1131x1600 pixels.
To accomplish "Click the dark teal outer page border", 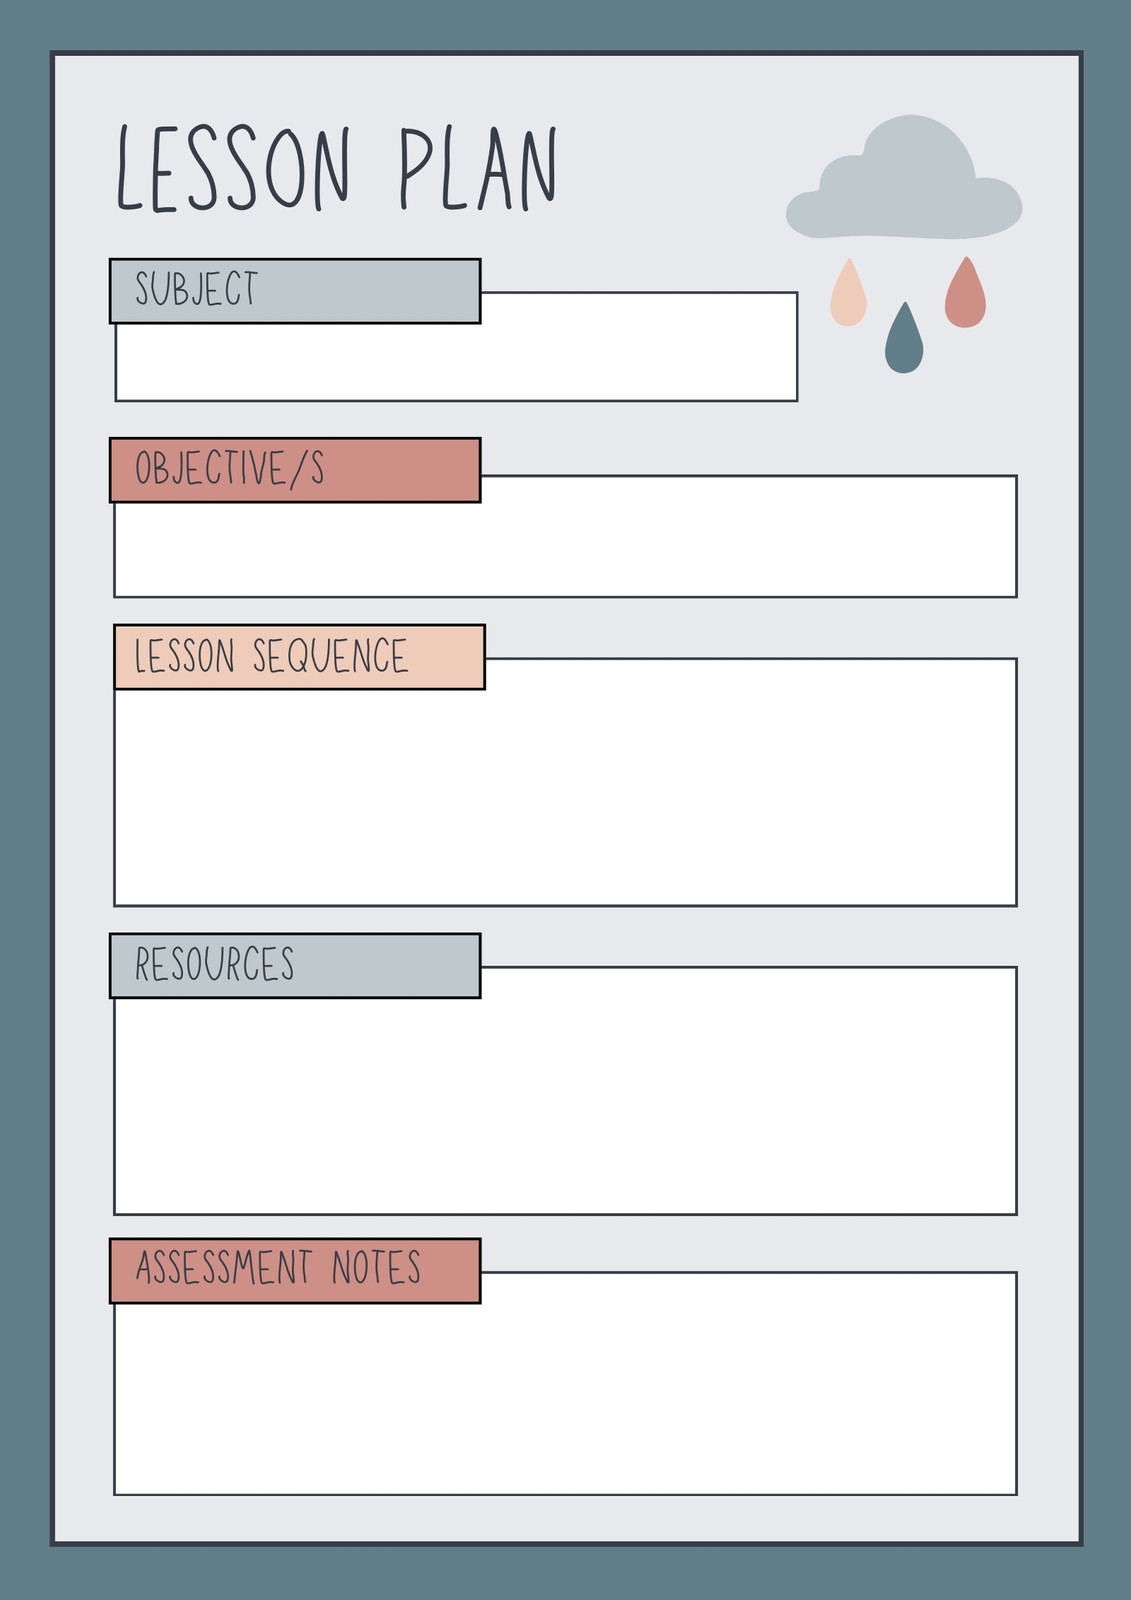I will [24, 800].
